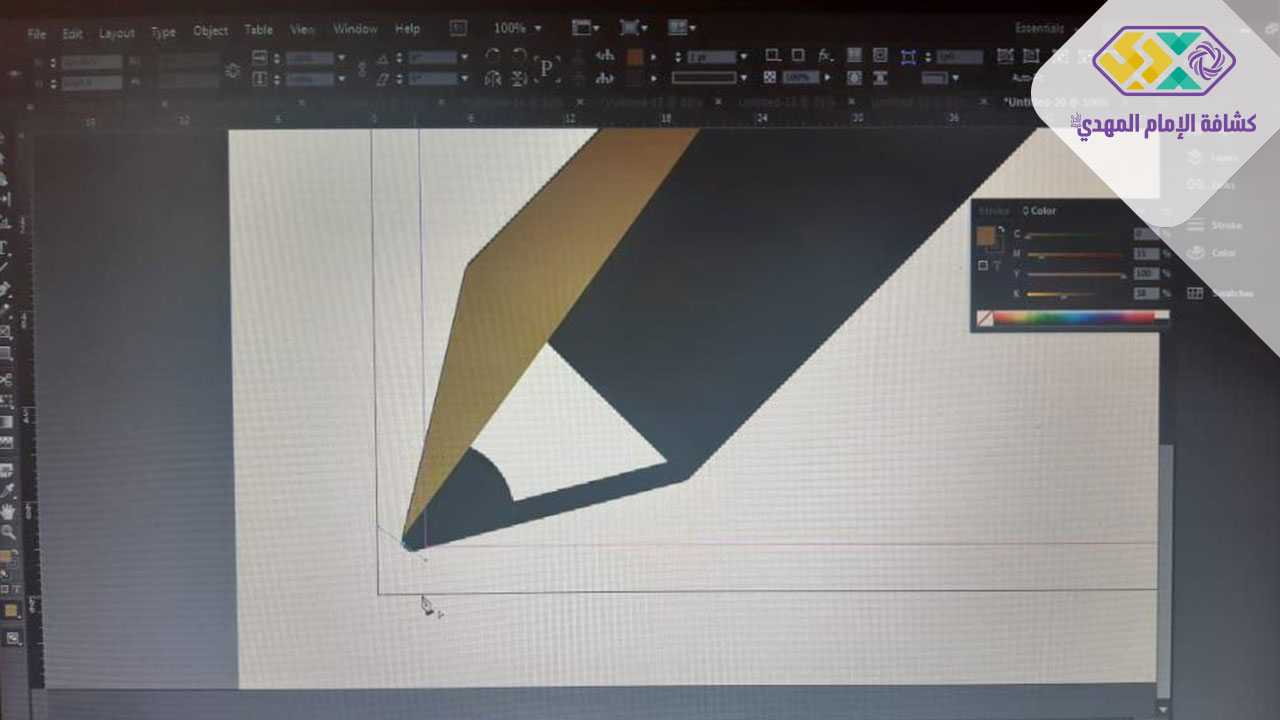Expand the Essentials workspace switcher
This screenshot has height=720, width=1280.
coord(1040,29)
